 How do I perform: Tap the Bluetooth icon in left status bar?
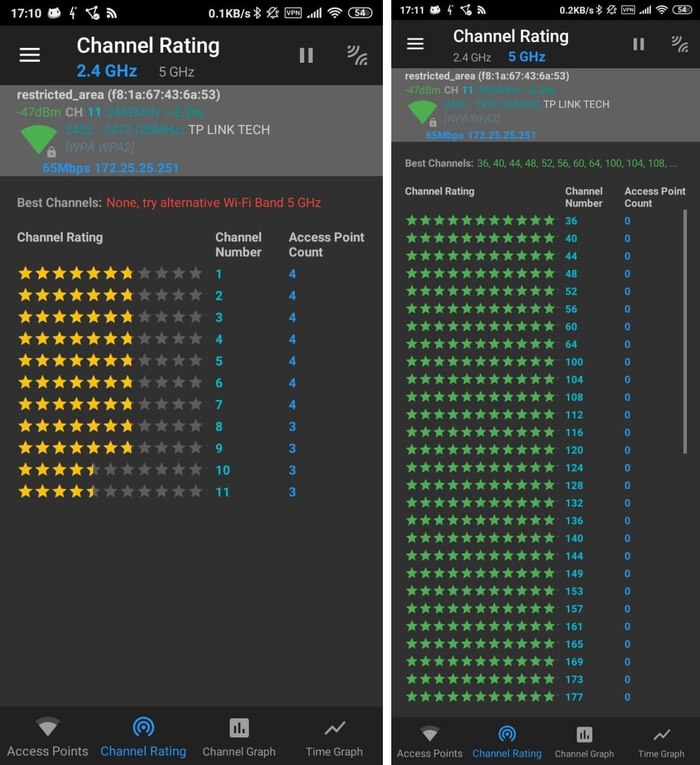(x=257, y=13)
